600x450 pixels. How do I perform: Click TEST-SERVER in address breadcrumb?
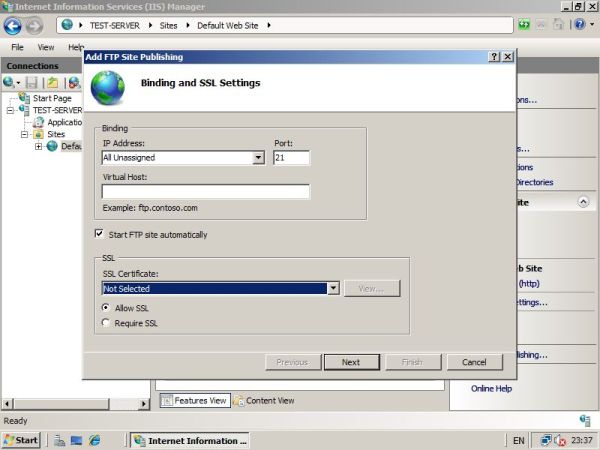coord(115,25)
